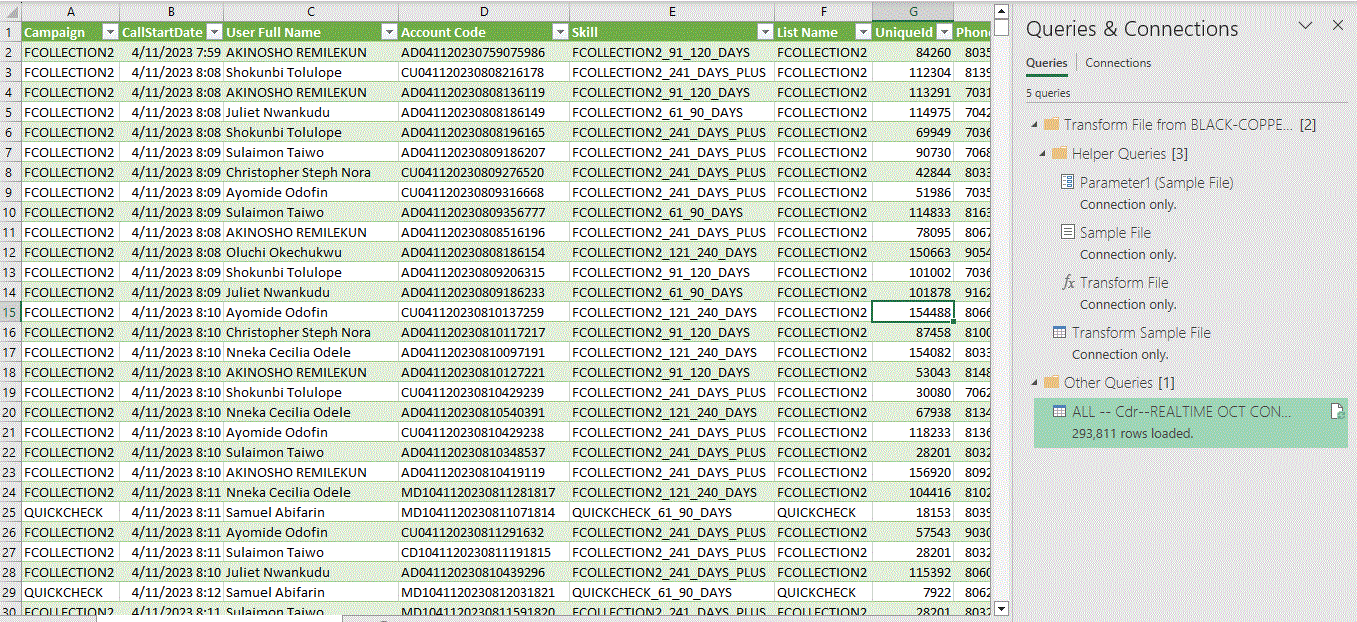Image resolution: width=1357 pixels, height=622 pixels.
Task: Click the Parameter1 (Sample File) query icon
Action: (x=1067, y=183)
